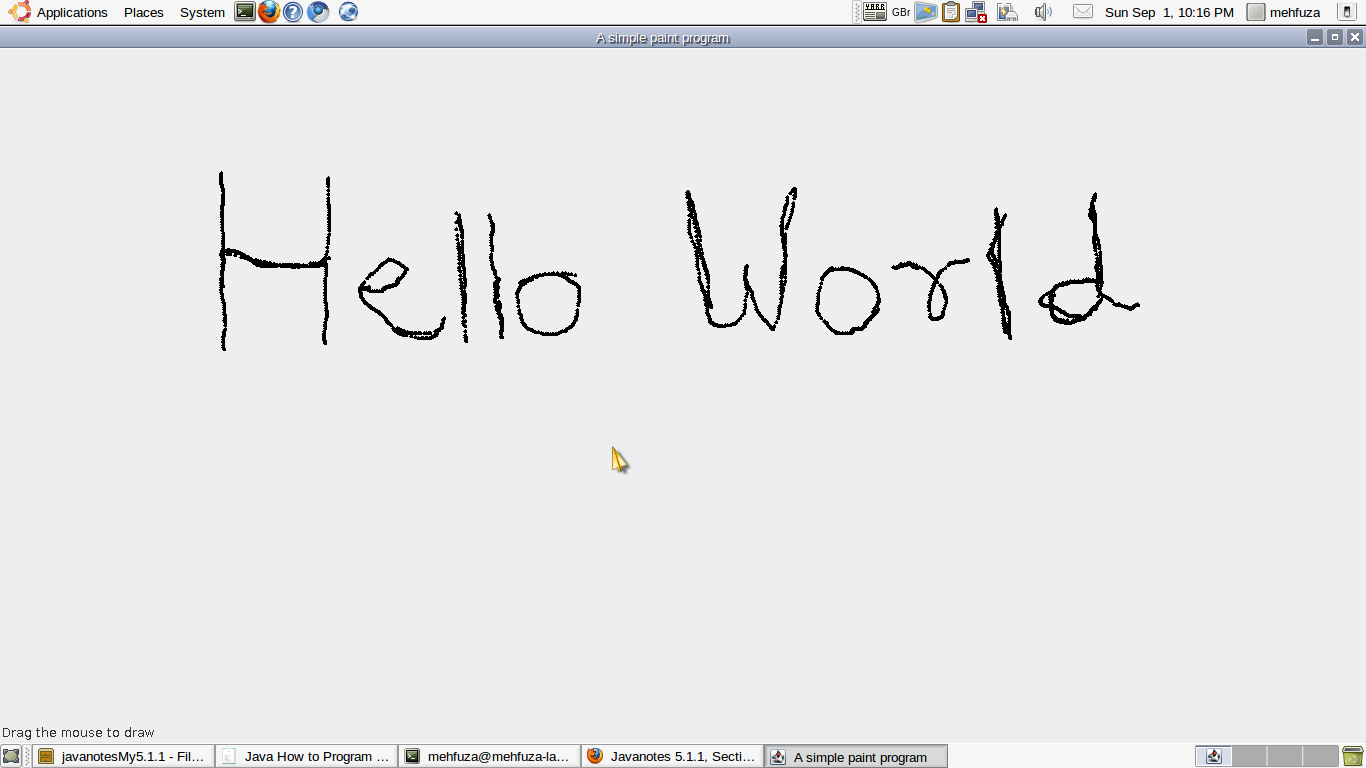1366x768 pixels.
Task: Open the GBr keyboard layout switcher
Action: pyautogui.click(x=901, y=12)
